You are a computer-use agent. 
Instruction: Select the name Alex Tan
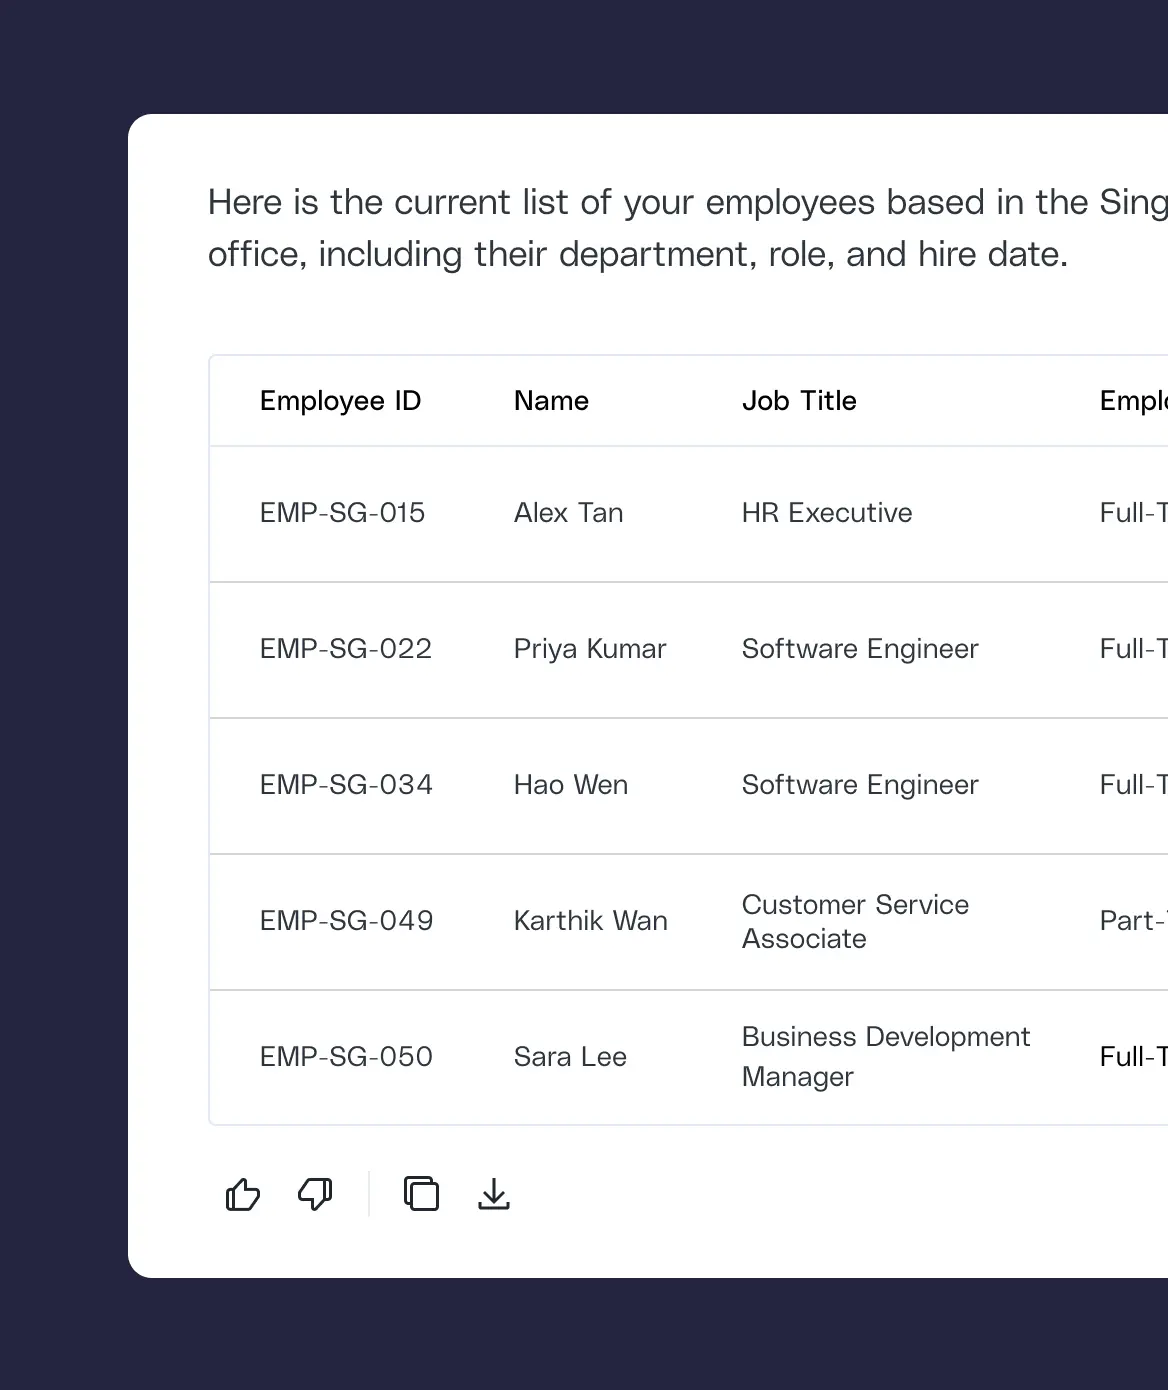[x=568, y=513]
